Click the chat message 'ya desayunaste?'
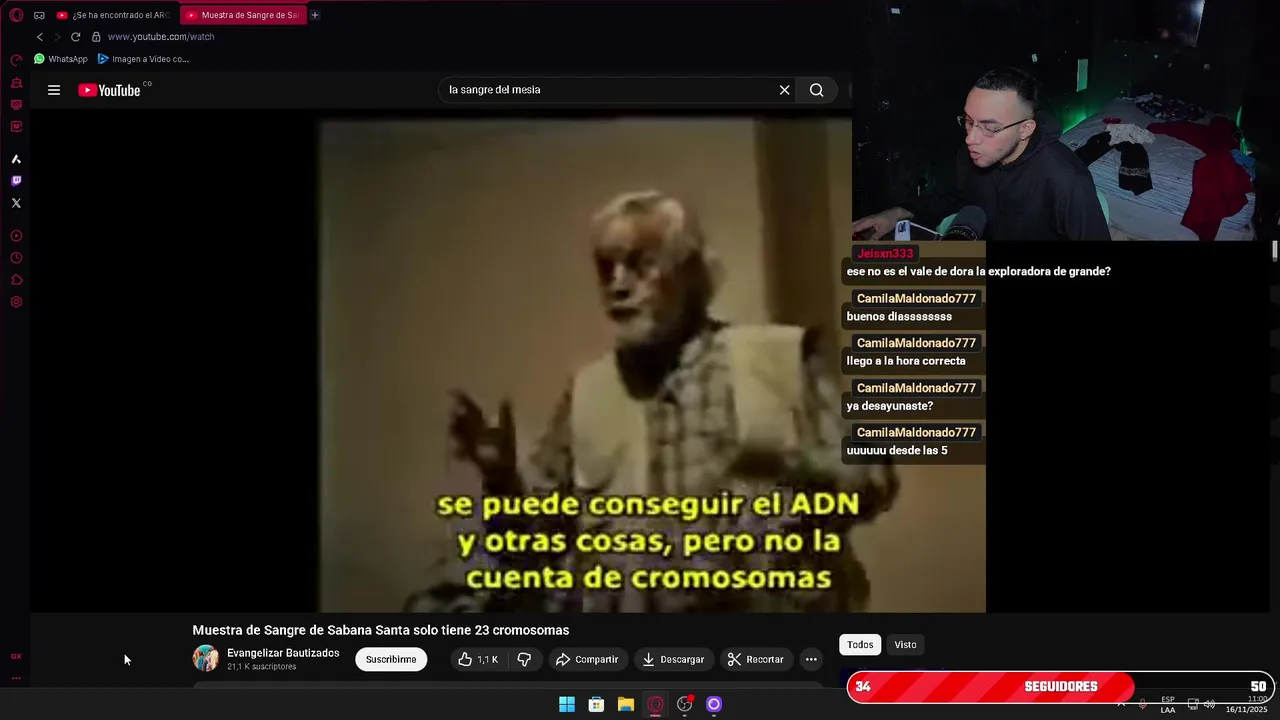 tap(890, 406)
